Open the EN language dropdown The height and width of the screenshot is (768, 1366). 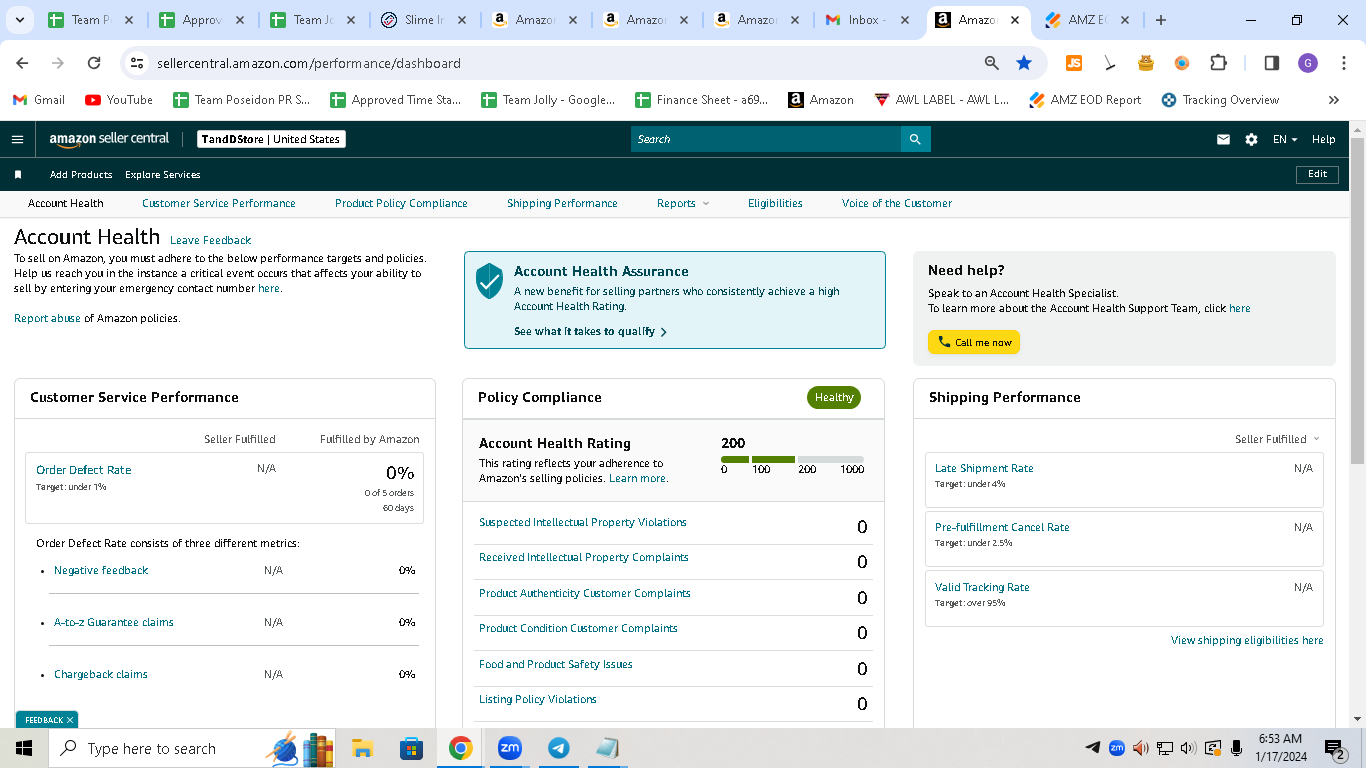[1285, 139]
